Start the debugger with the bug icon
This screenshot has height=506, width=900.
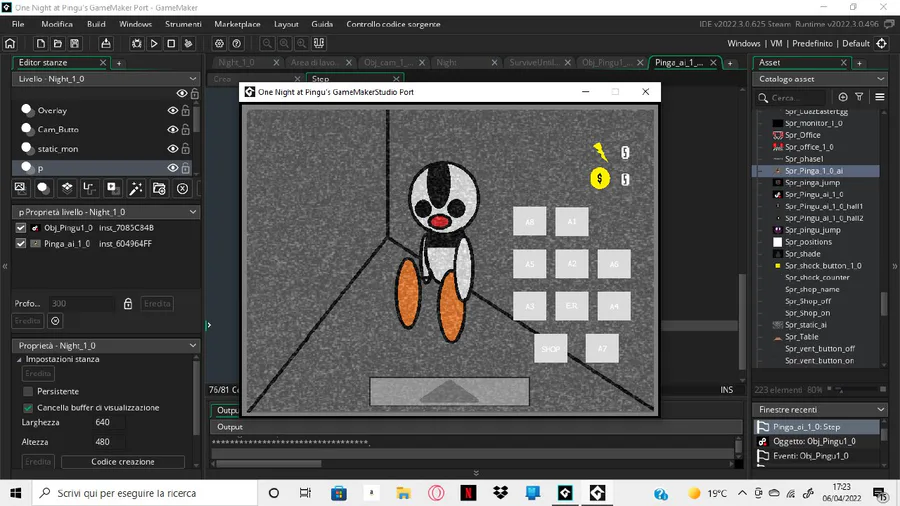click(137, 44)
